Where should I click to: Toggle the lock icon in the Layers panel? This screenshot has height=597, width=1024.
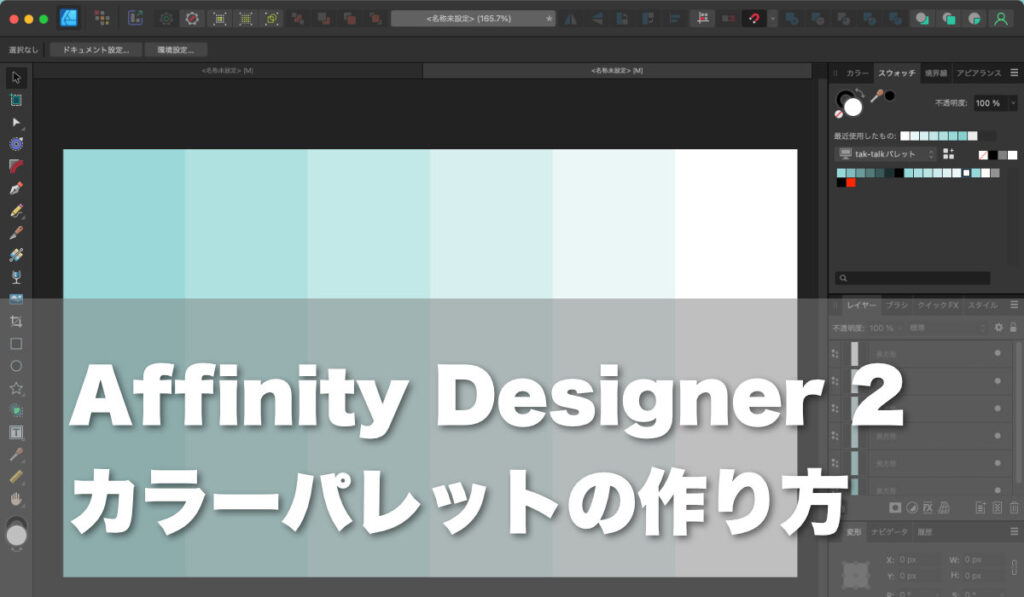tap(1013, 327)
